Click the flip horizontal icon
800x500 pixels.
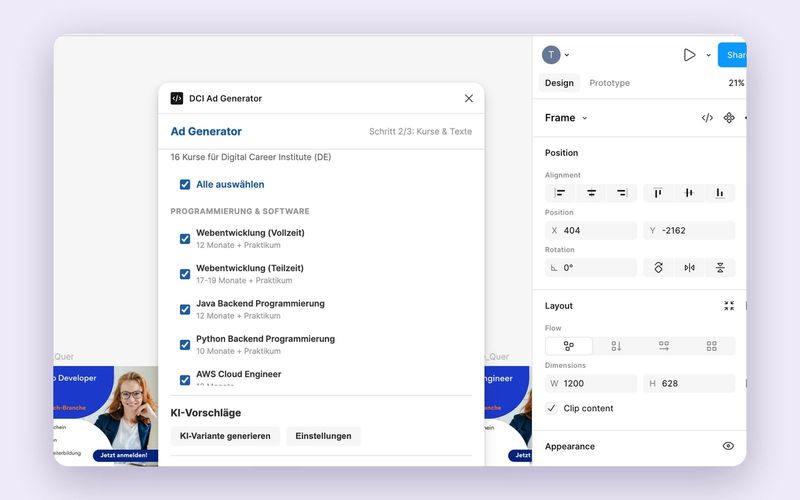click(x=689, y=268)
